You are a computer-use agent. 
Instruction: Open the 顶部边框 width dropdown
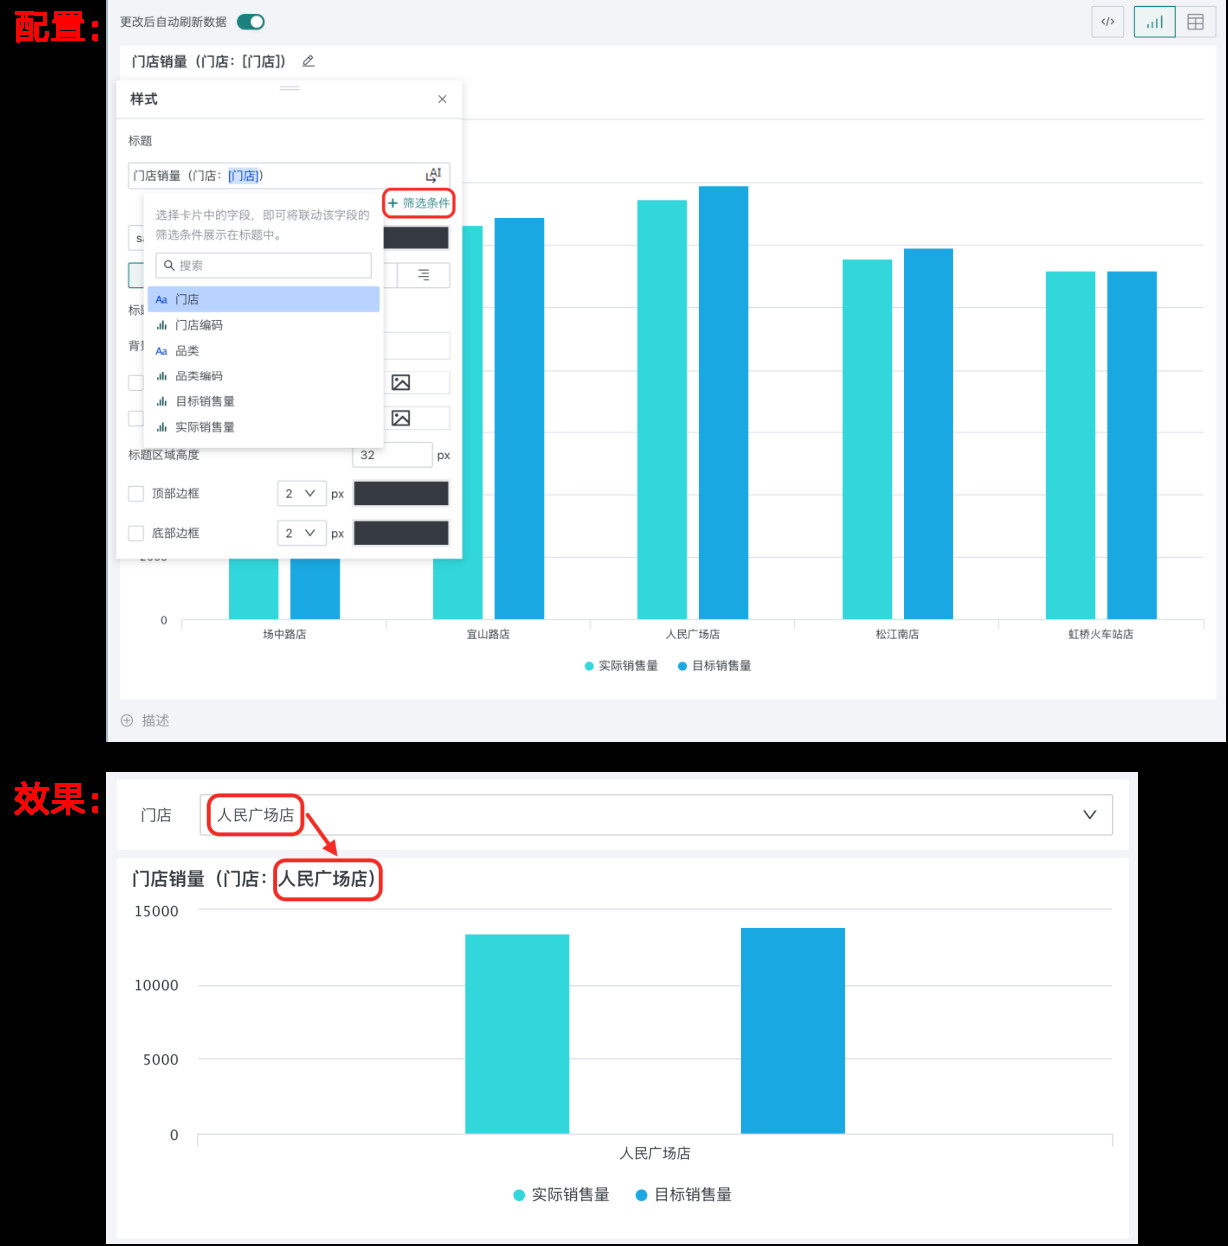tap(300, 494)
